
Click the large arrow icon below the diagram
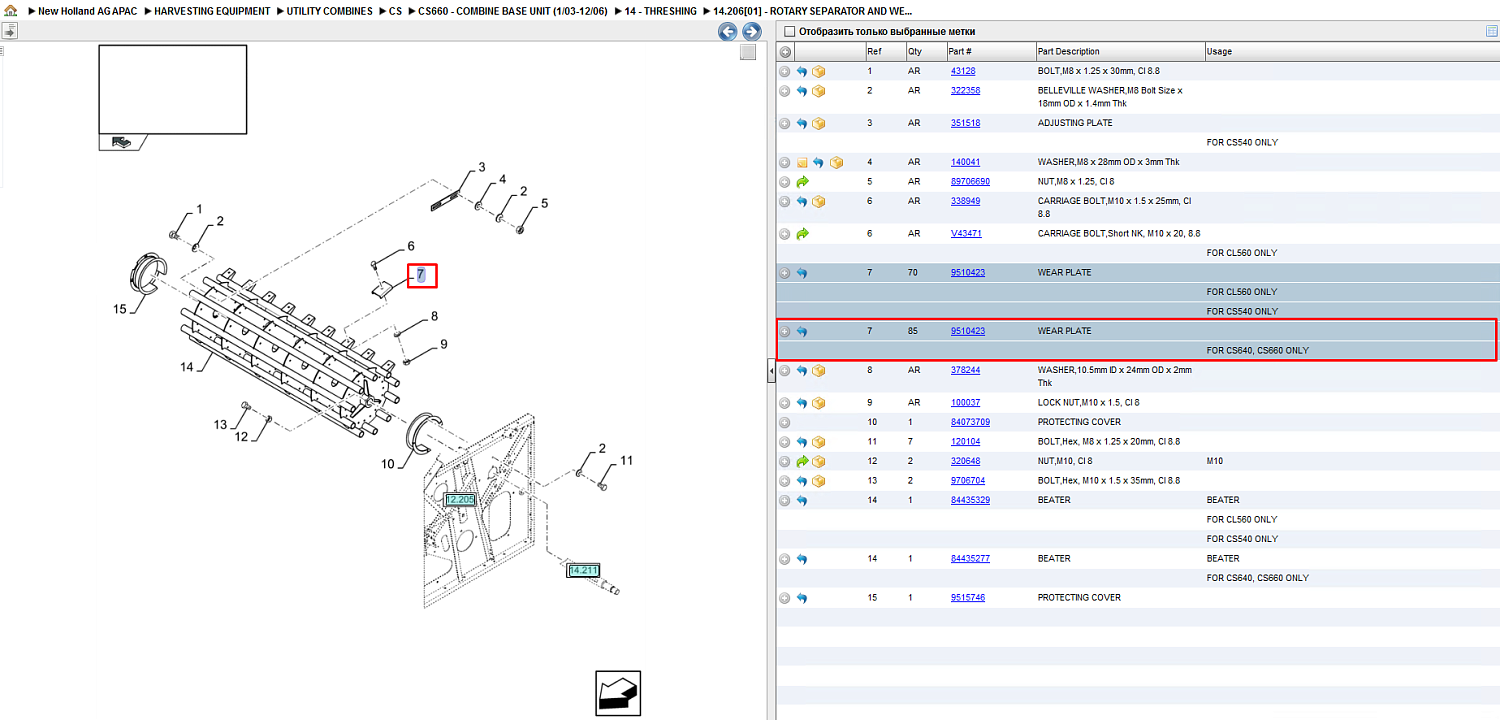point(618,693)
